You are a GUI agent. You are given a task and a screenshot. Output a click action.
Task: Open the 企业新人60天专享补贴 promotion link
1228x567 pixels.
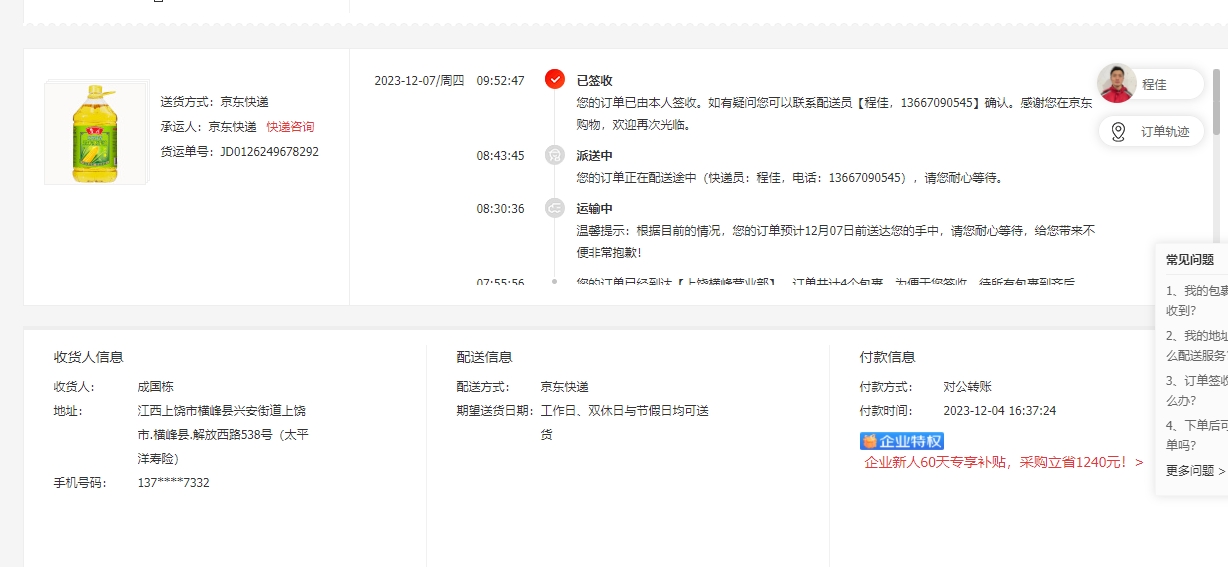[1004, 463]
